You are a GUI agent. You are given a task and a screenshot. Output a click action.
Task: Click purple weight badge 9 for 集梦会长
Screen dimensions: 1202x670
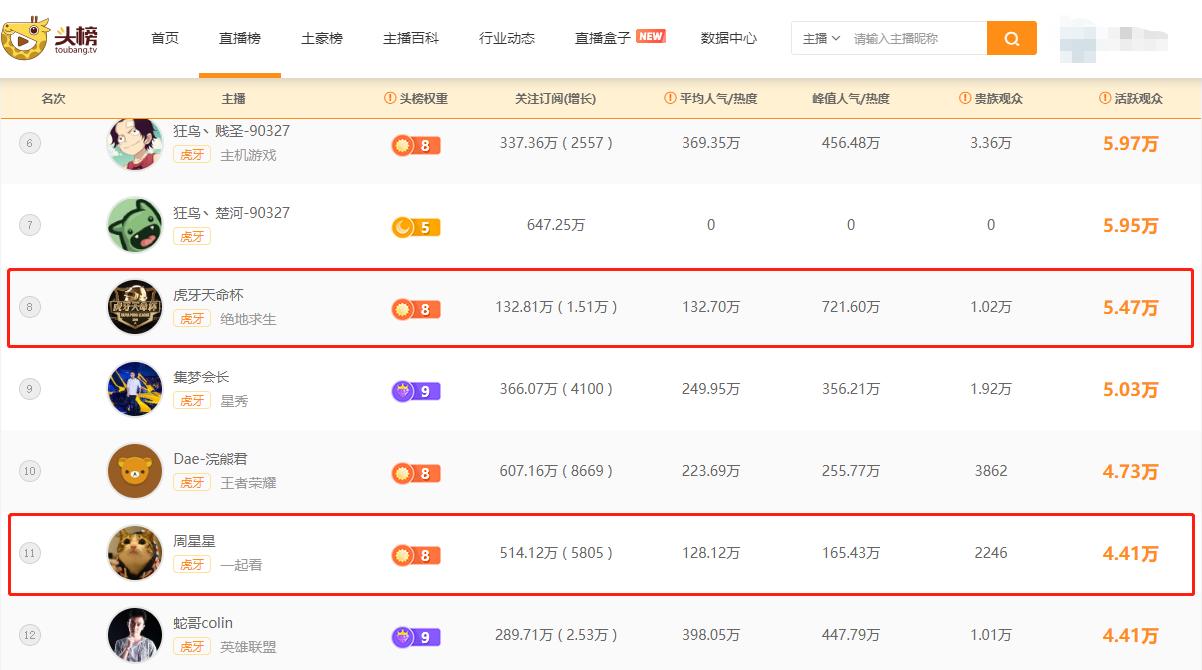click(x=415, y=391)
